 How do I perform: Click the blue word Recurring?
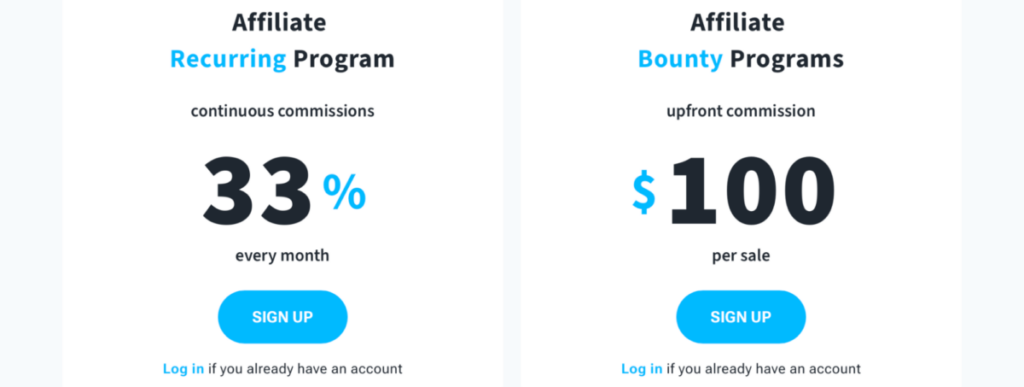pos(228,59)
